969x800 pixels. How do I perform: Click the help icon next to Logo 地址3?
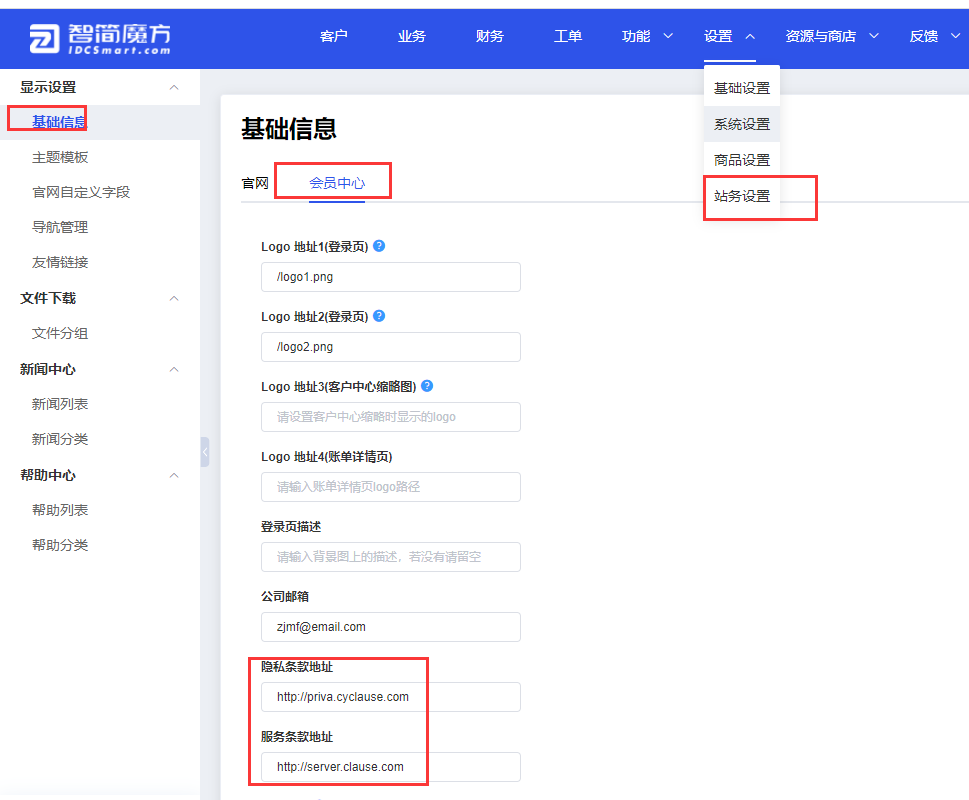click(x=427, y=386)
